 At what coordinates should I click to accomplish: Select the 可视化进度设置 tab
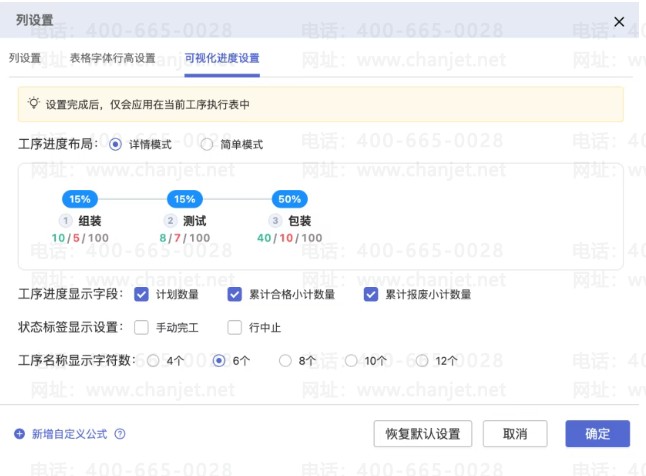tap(222, 58)
